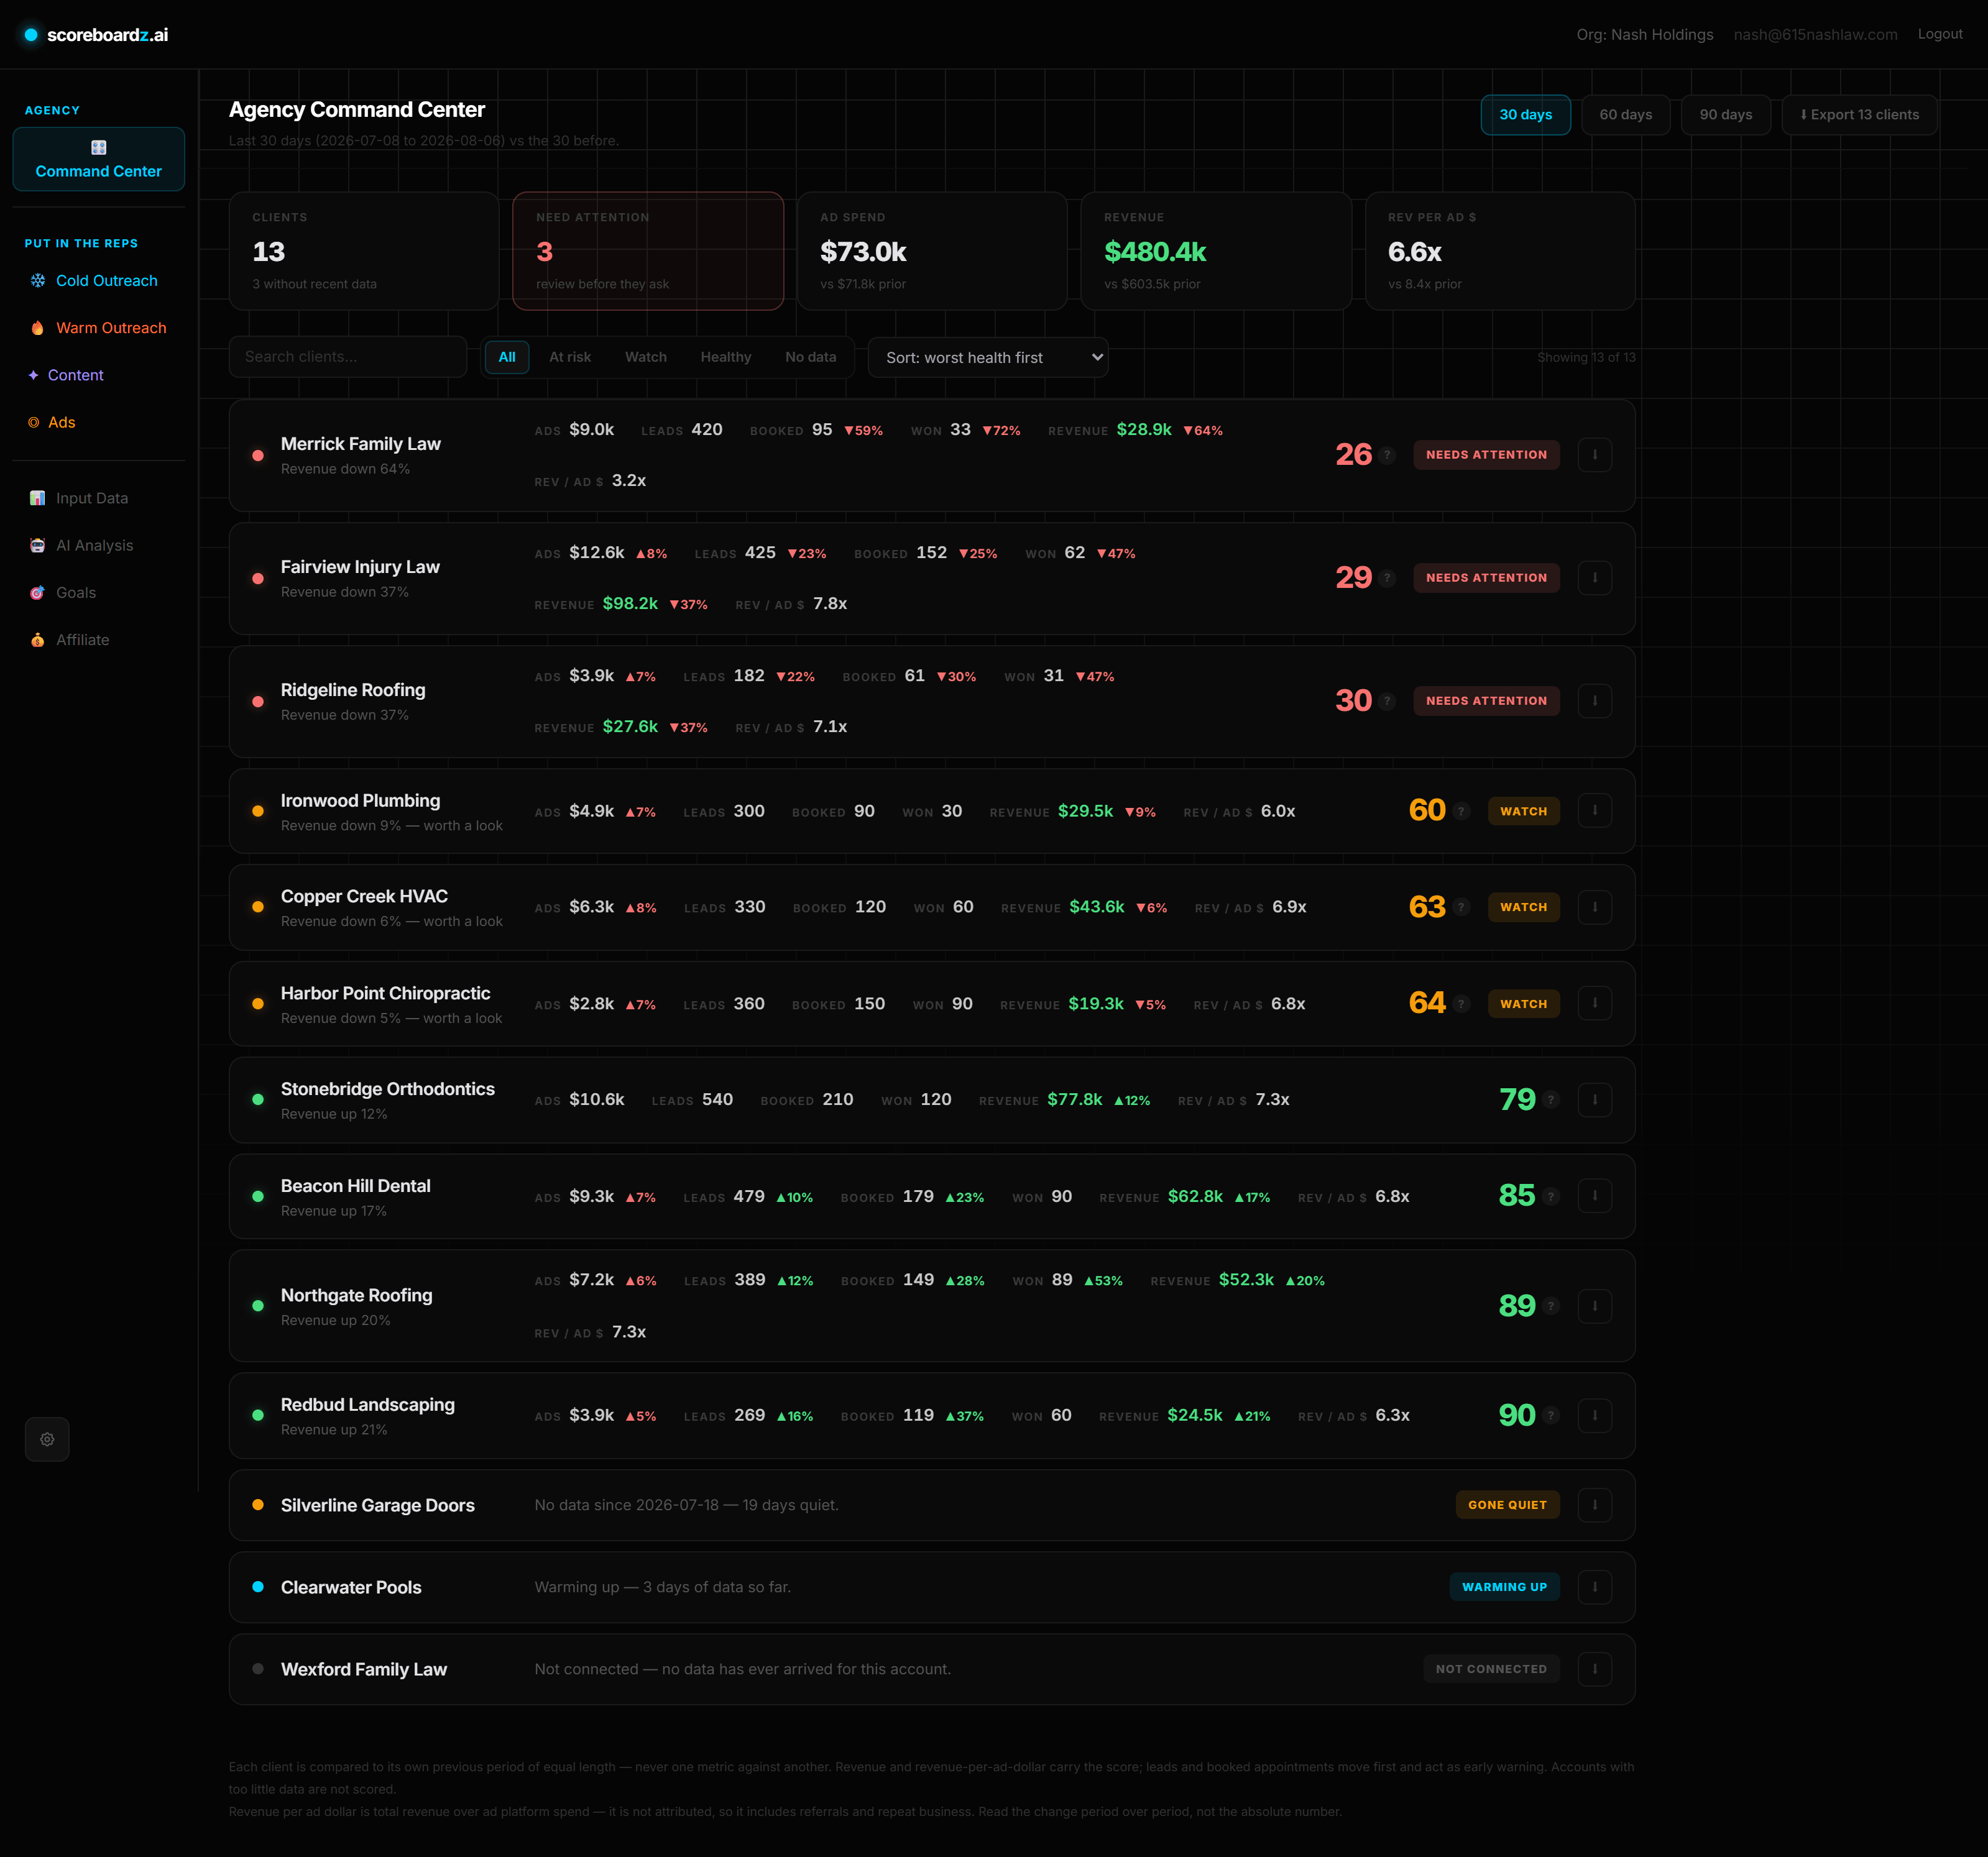Screen dimensions: 1988x1857
Task: Filter clients by At risk
Action: pos(570,357)
